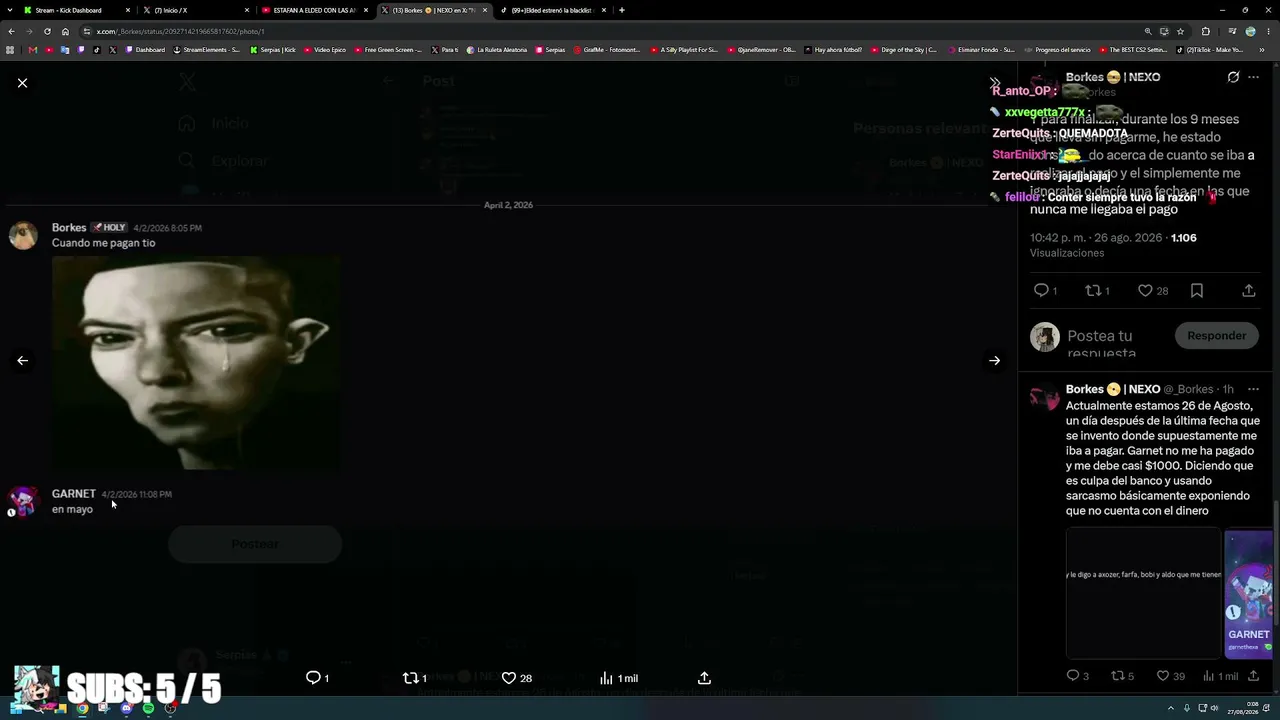Open the tab groups media control
Viewport: 1280px width, 720px height.
[x=1231, y=31]
